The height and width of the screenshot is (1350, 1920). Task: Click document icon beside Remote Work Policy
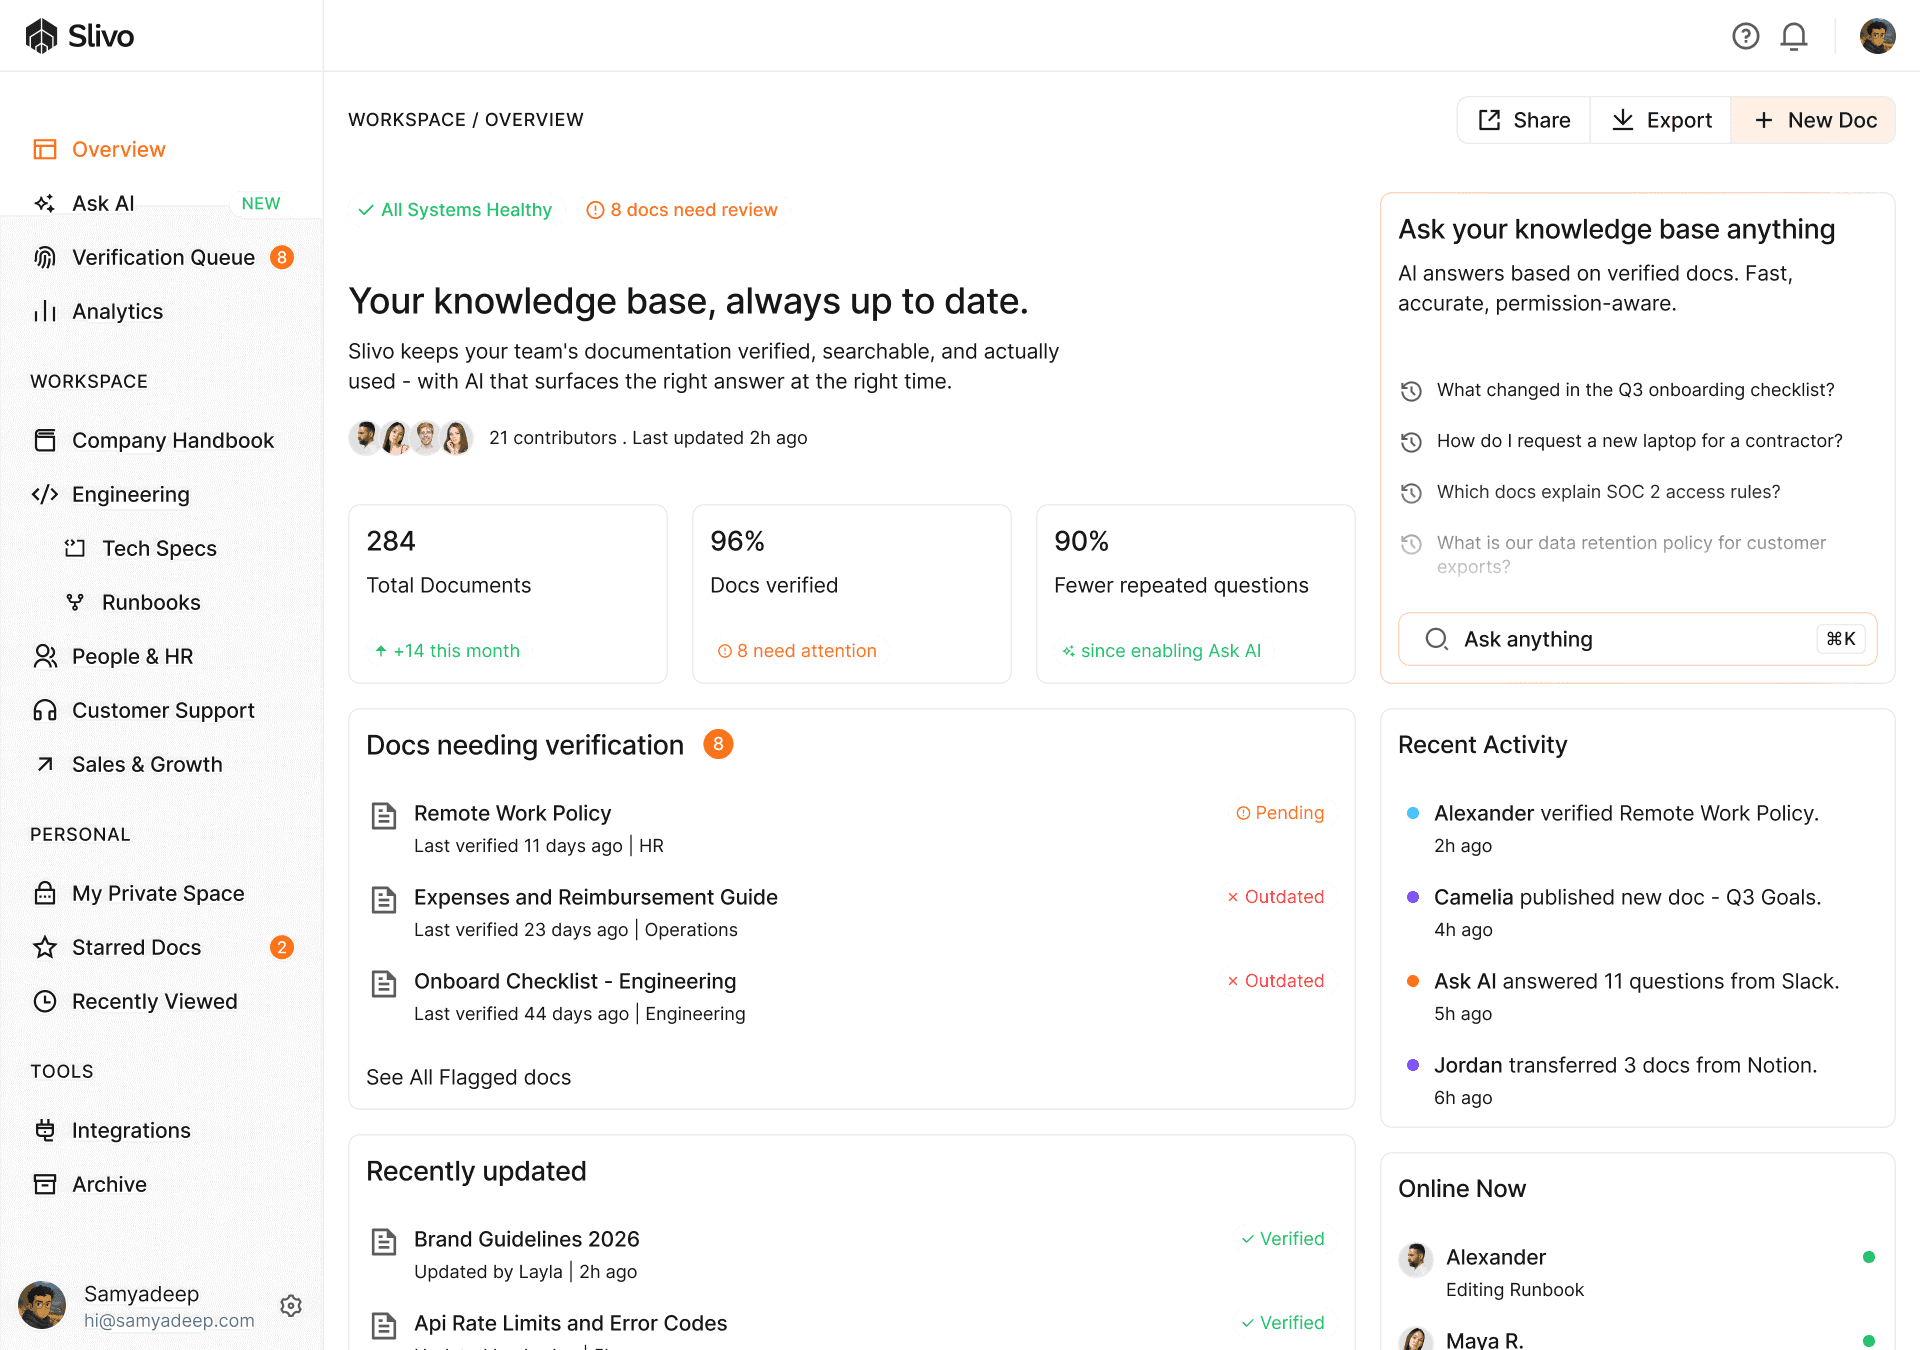[x=384, y=816]
